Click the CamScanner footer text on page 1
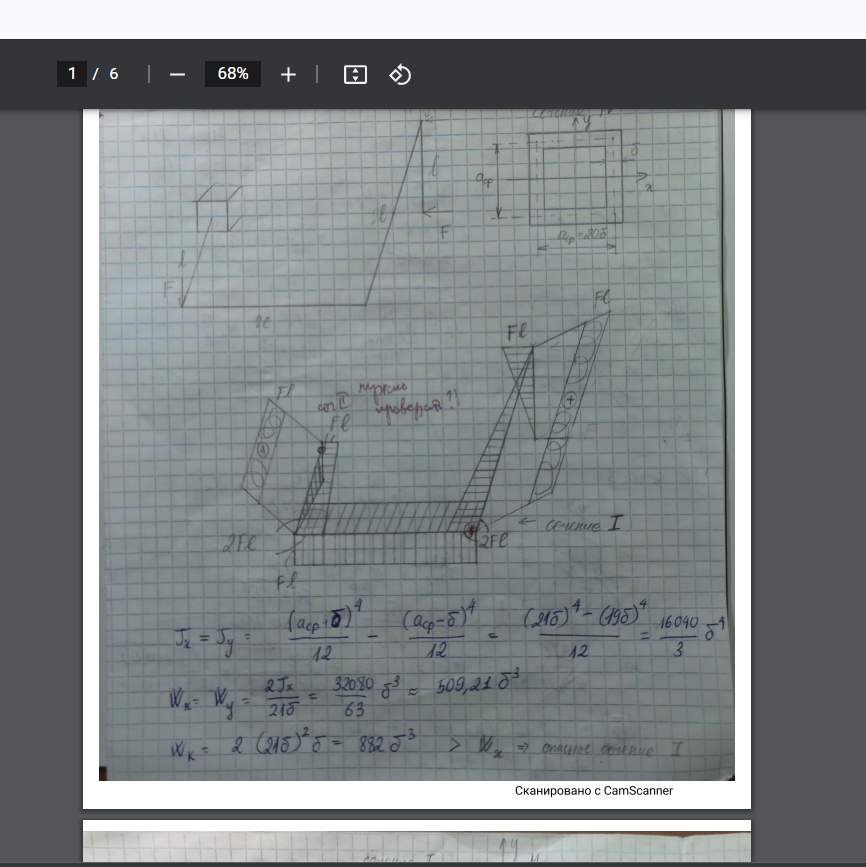866x867 pixels. pyautogui.click(x=593, y=791)
